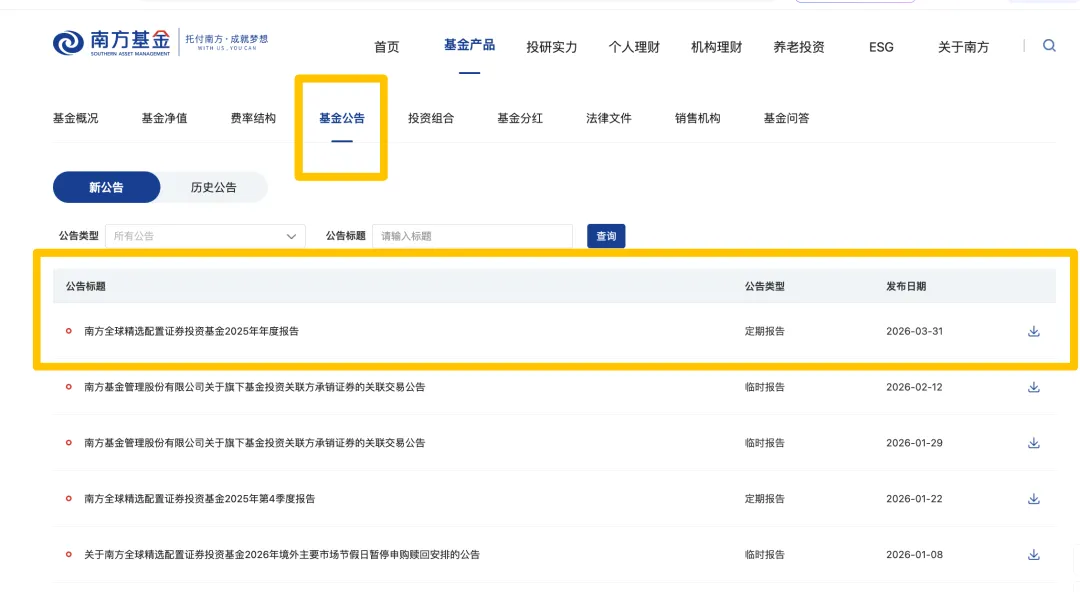
Task: Click 定期报告 in the 年度报告 row
Action: pyautogui.click(x=765, y=331)
